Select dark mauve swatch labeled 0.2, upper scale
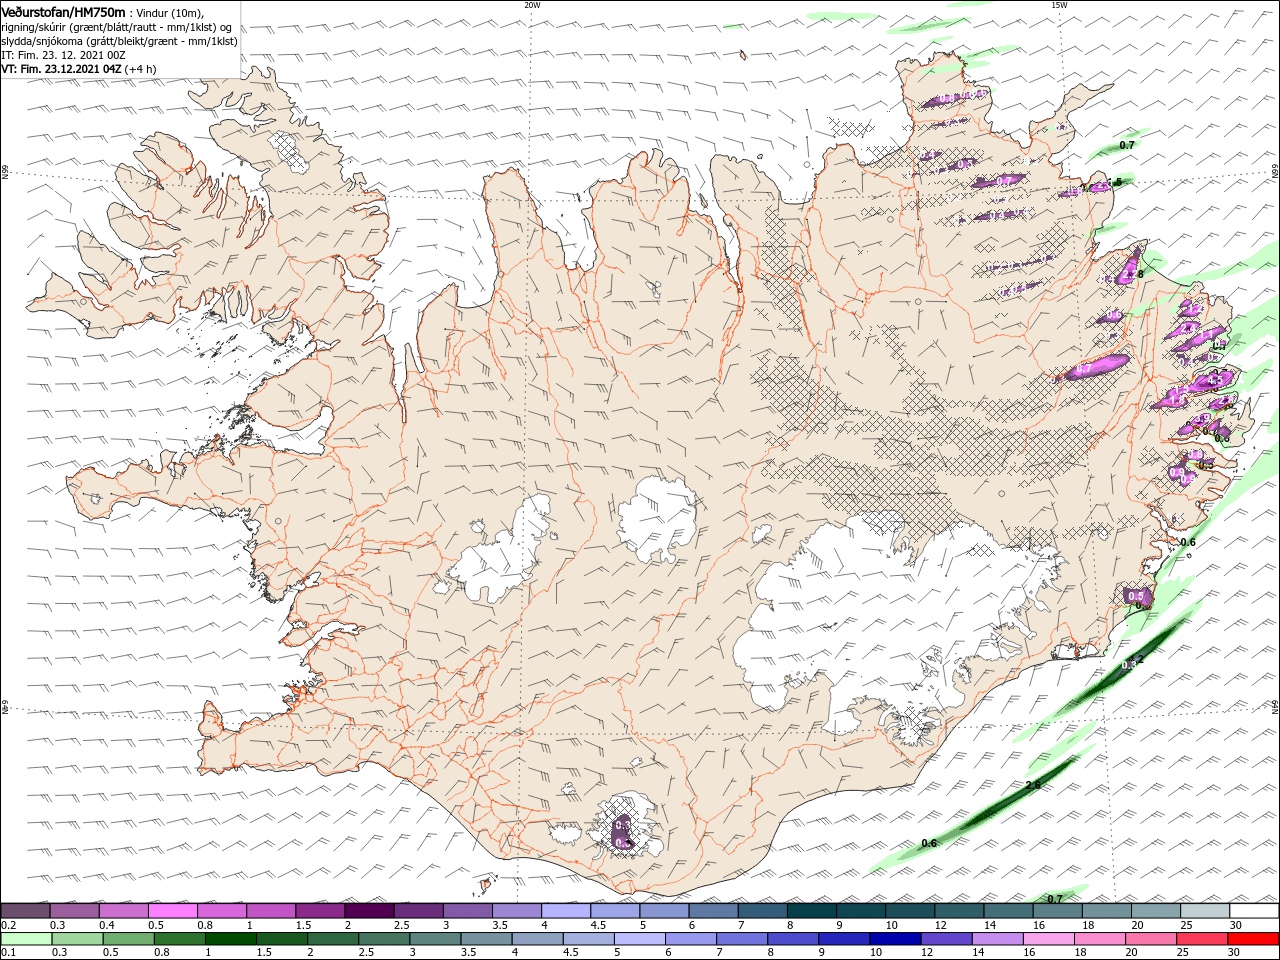The height and width of the screenshot is (960, 1280). coord(26,911)
